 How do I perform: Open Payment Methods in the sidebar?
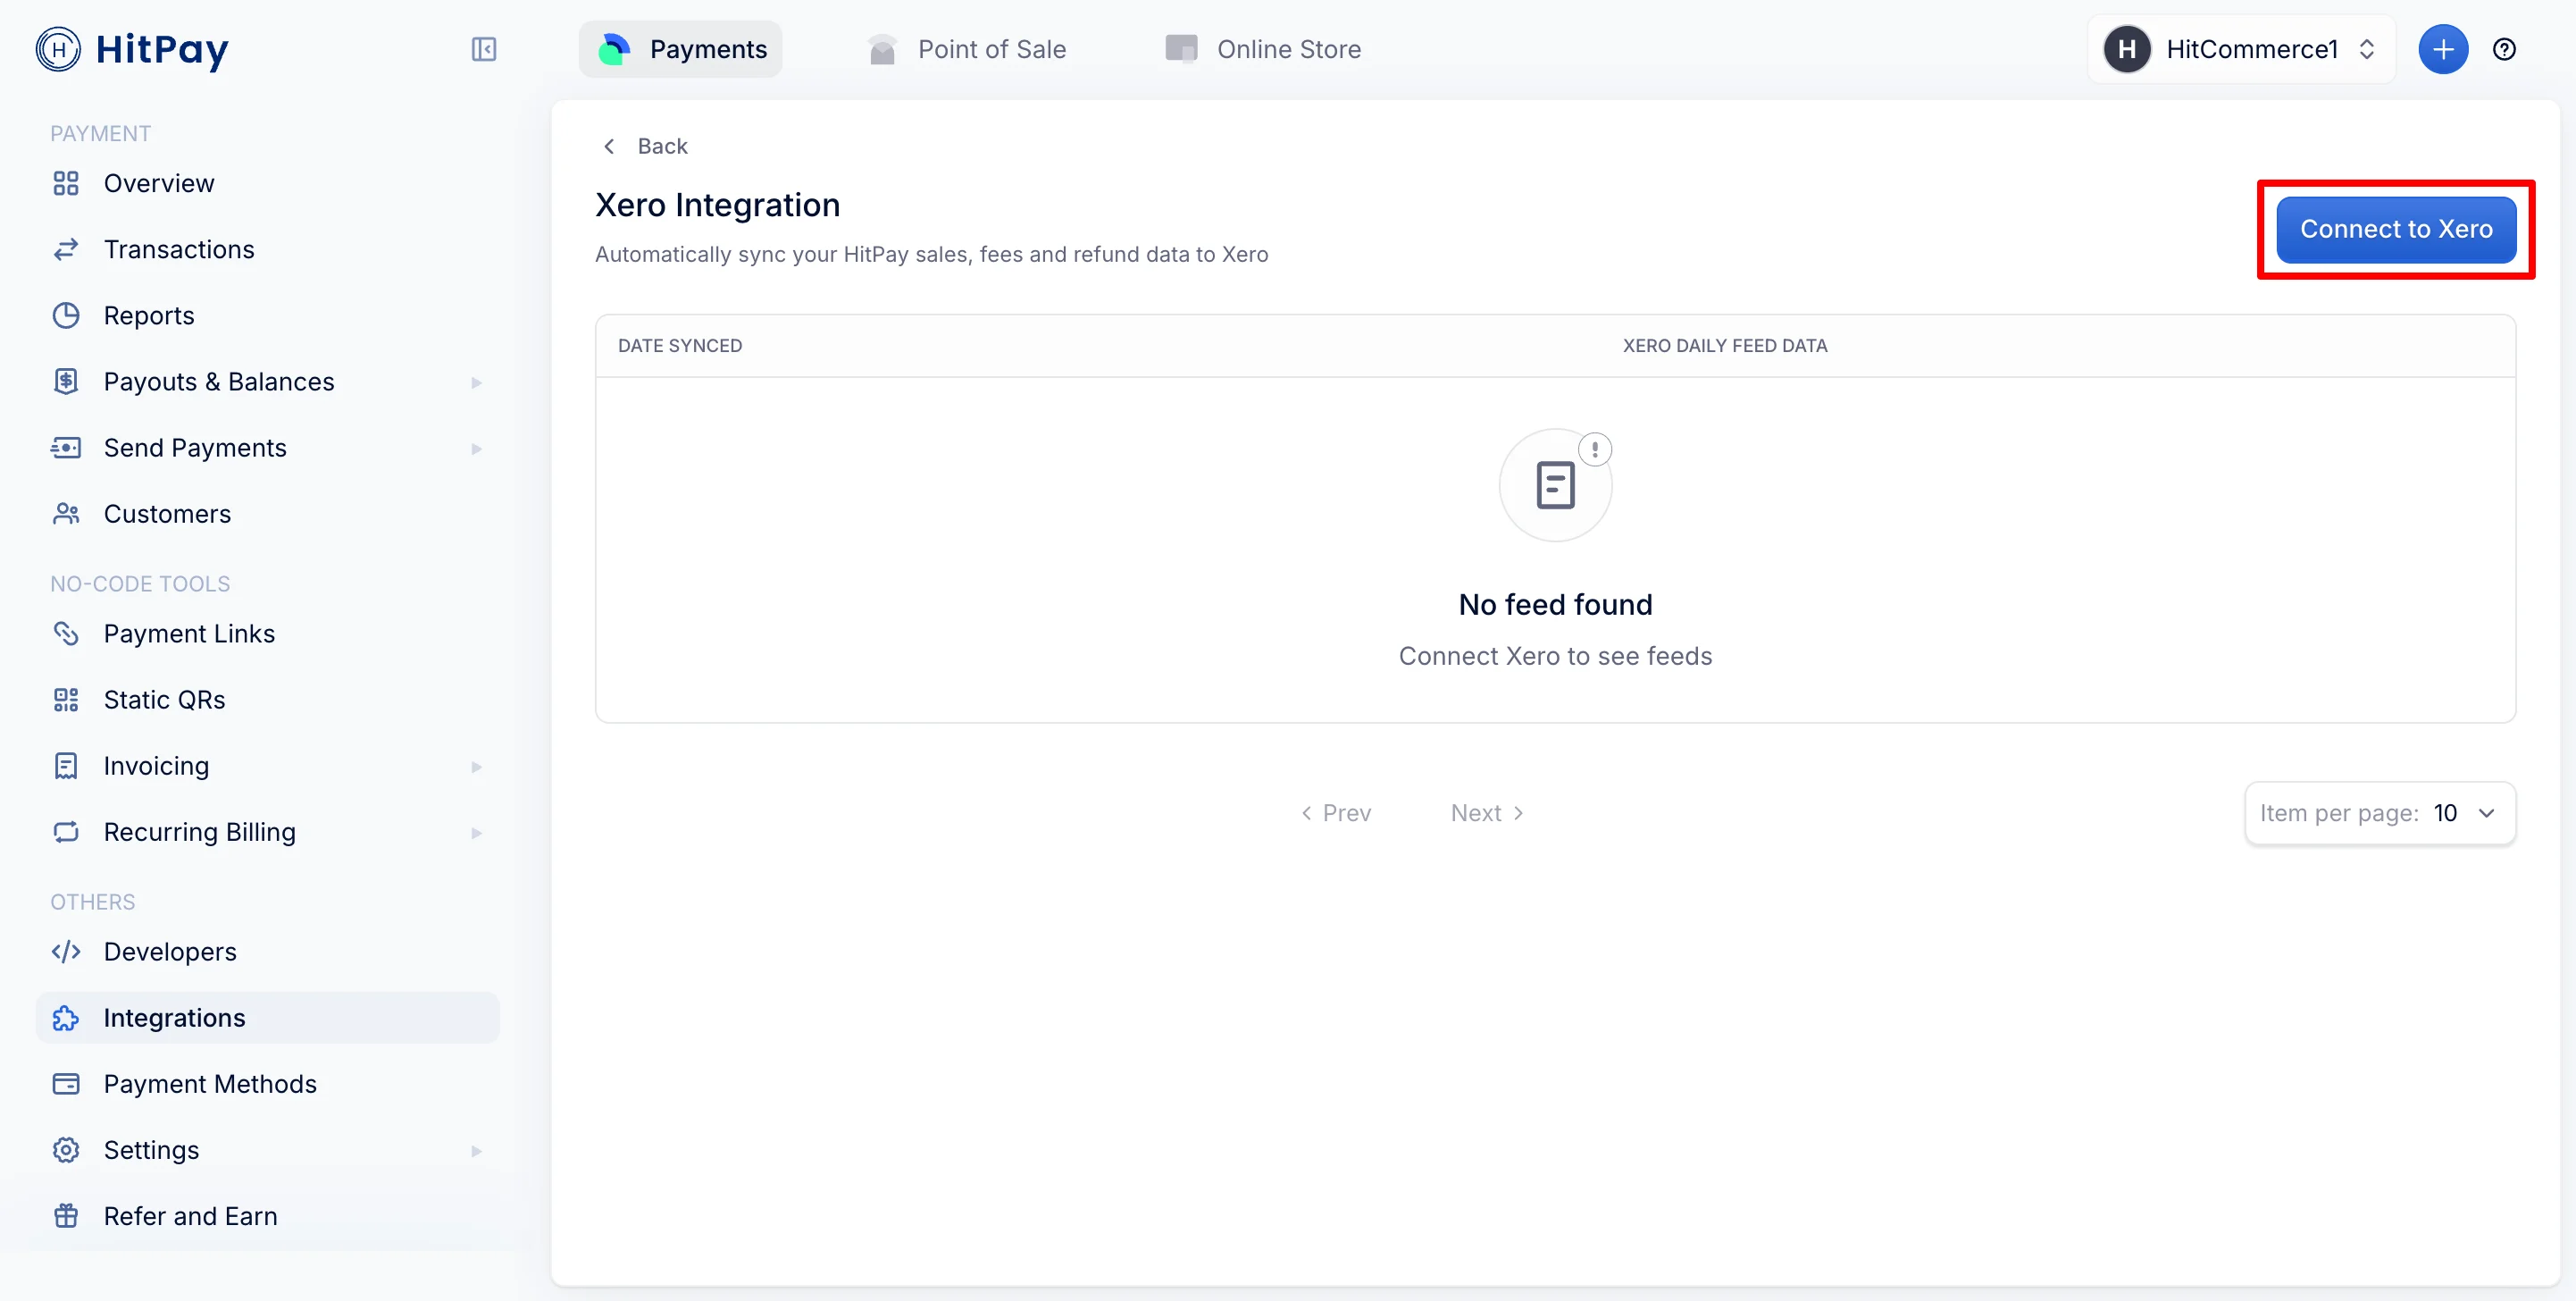[267, 1083]
